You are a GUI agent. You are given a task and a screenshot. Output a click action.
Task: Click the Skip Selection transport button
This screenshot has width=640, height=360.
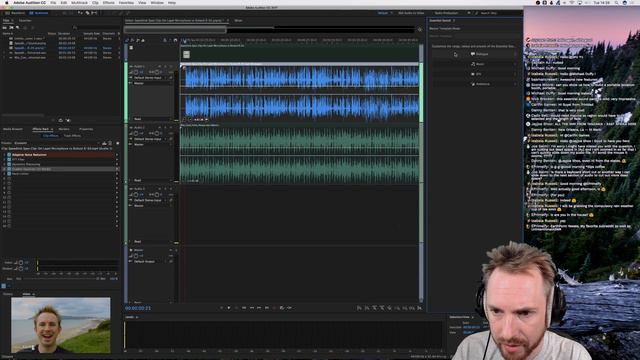click(x=289, y=308)
